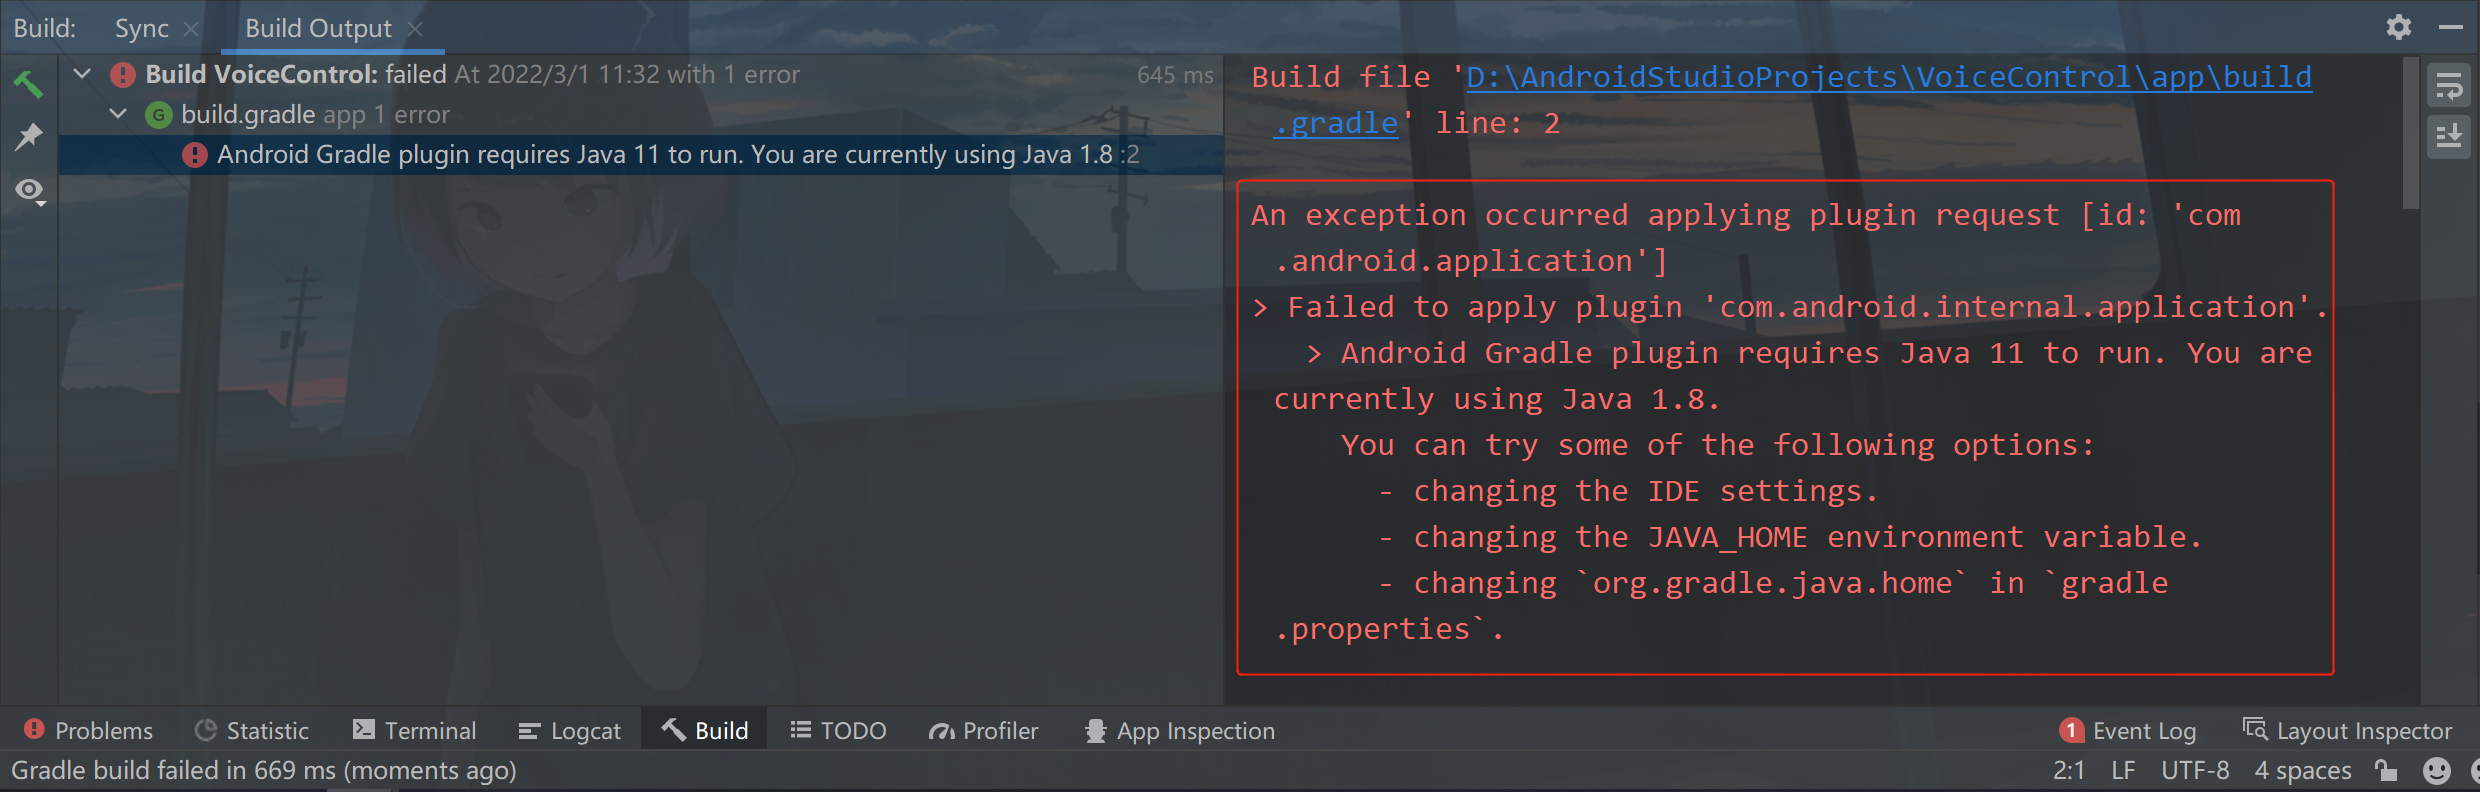Pin the Build Output window
Viewport: 2480px width, 792px height.
29,137
